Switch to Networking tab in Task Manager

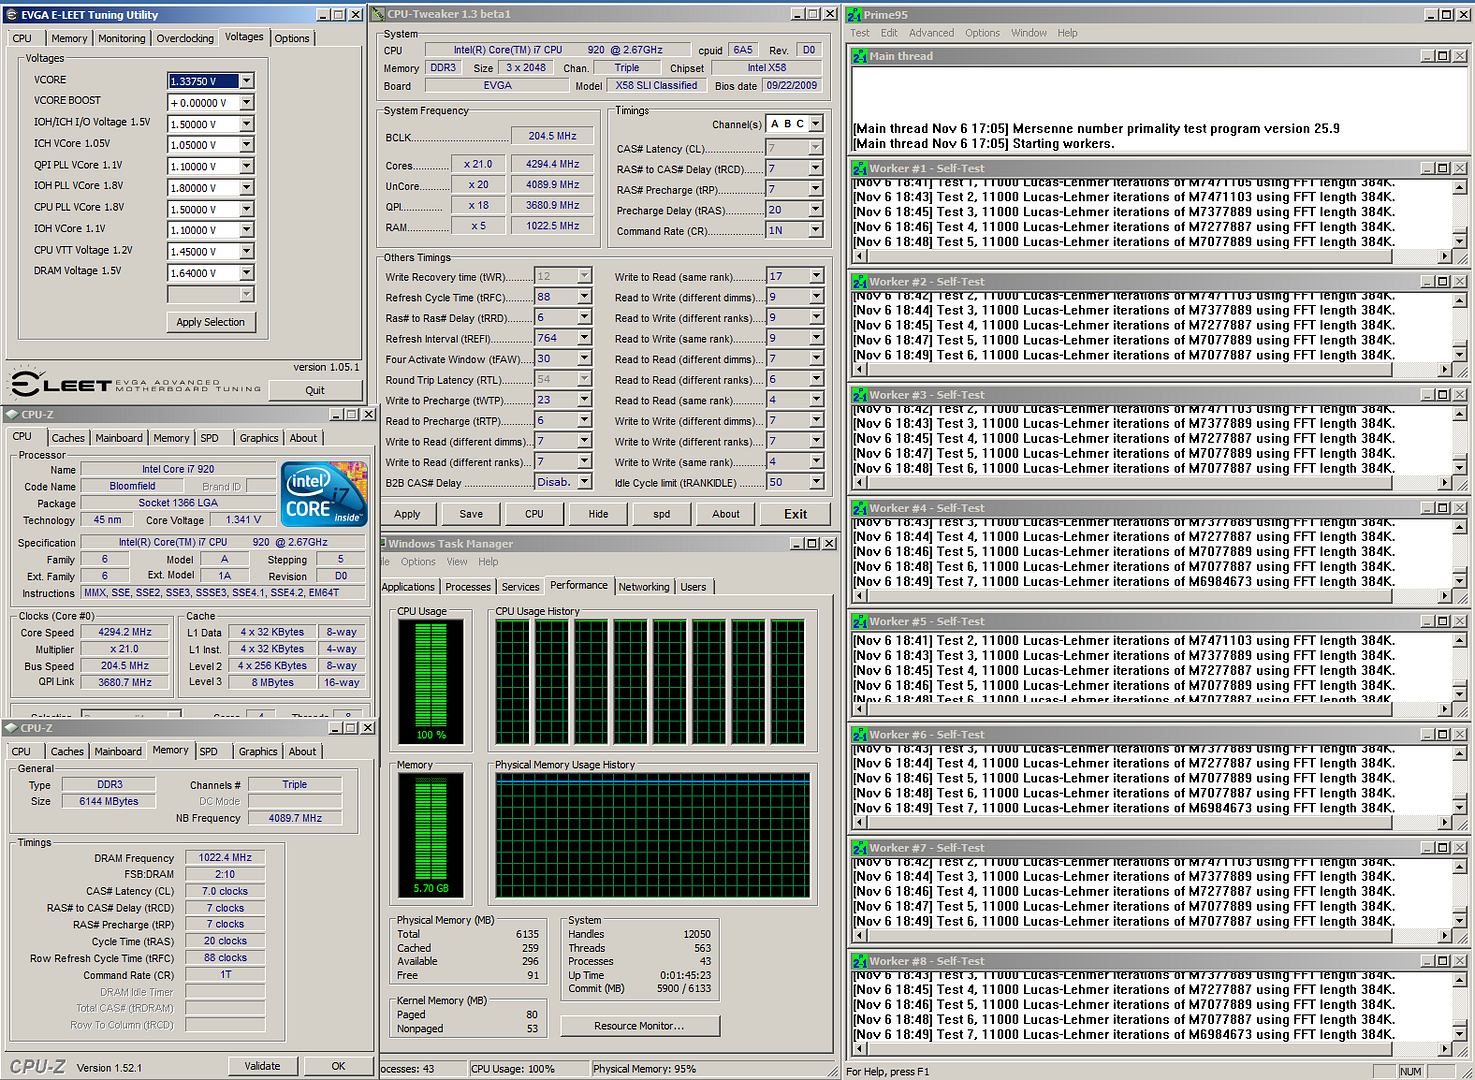pos(644,587)
